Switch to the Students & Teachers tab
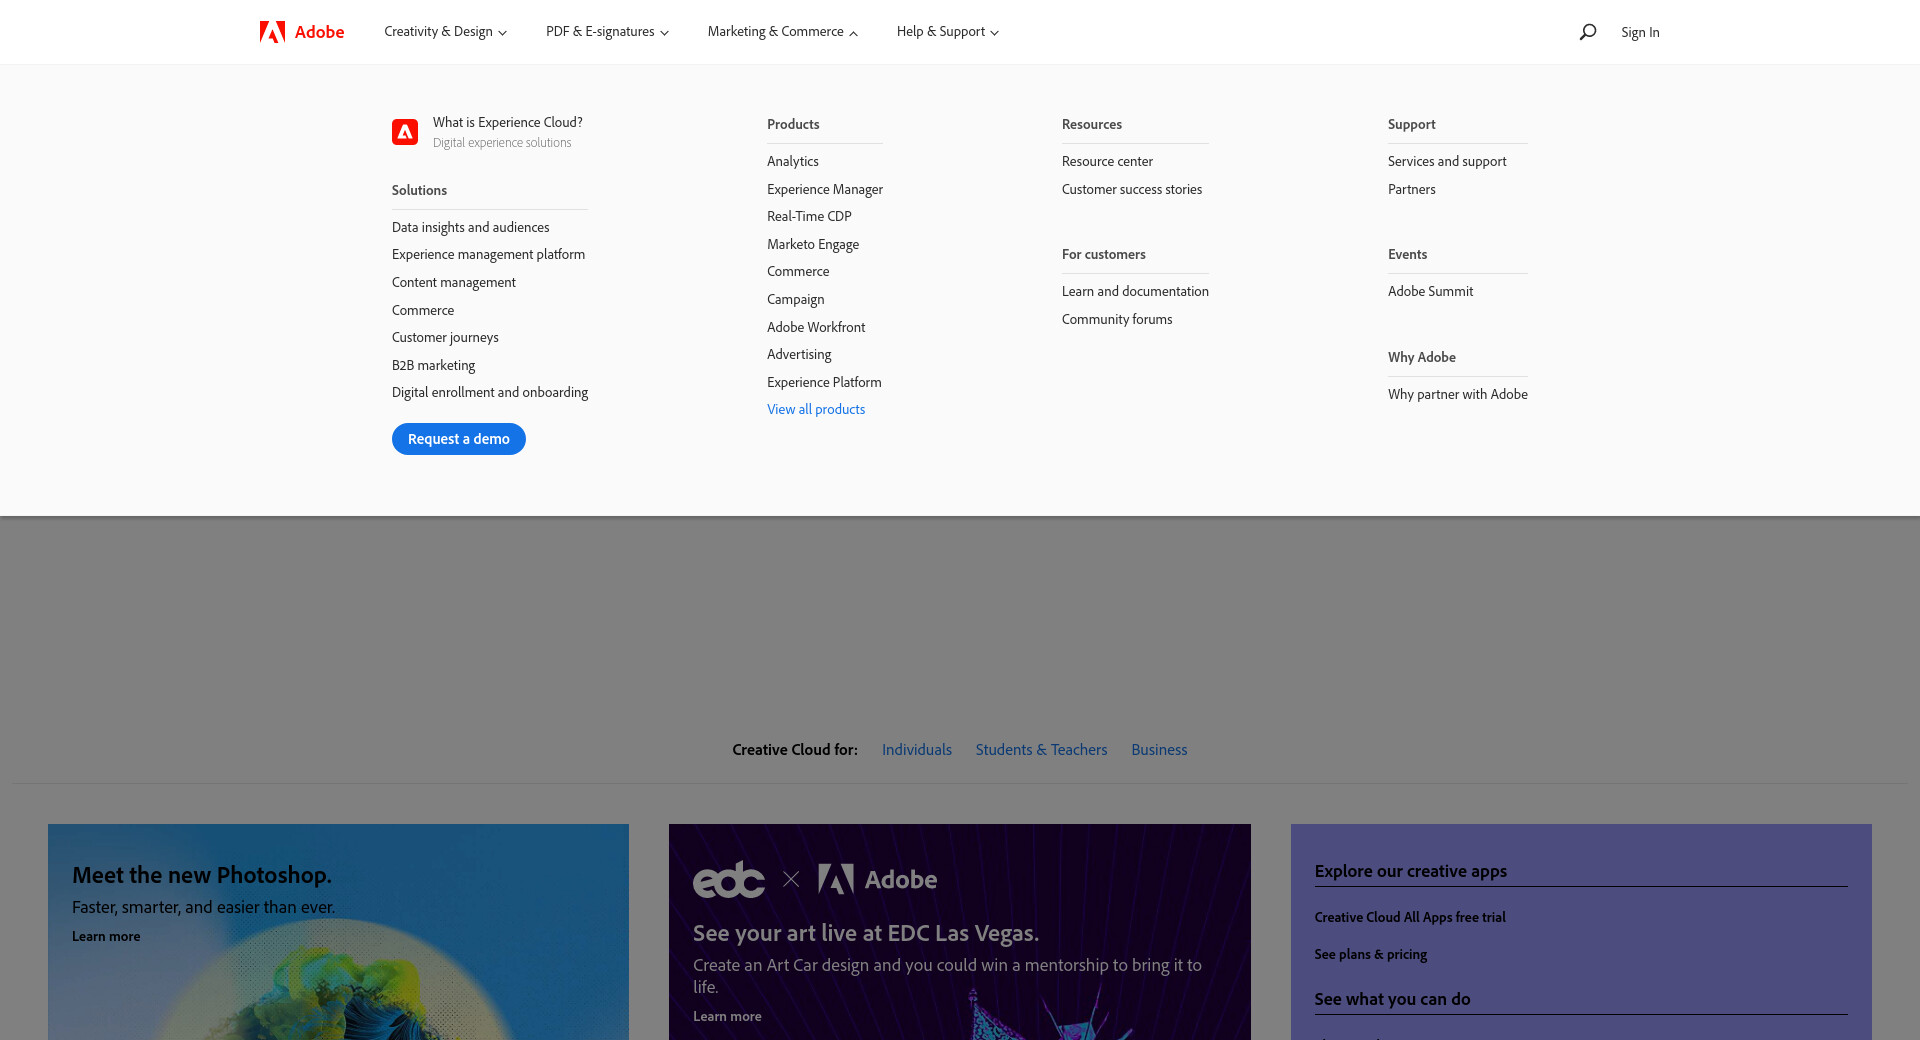1920x1040 pixels. [1041, 749]
